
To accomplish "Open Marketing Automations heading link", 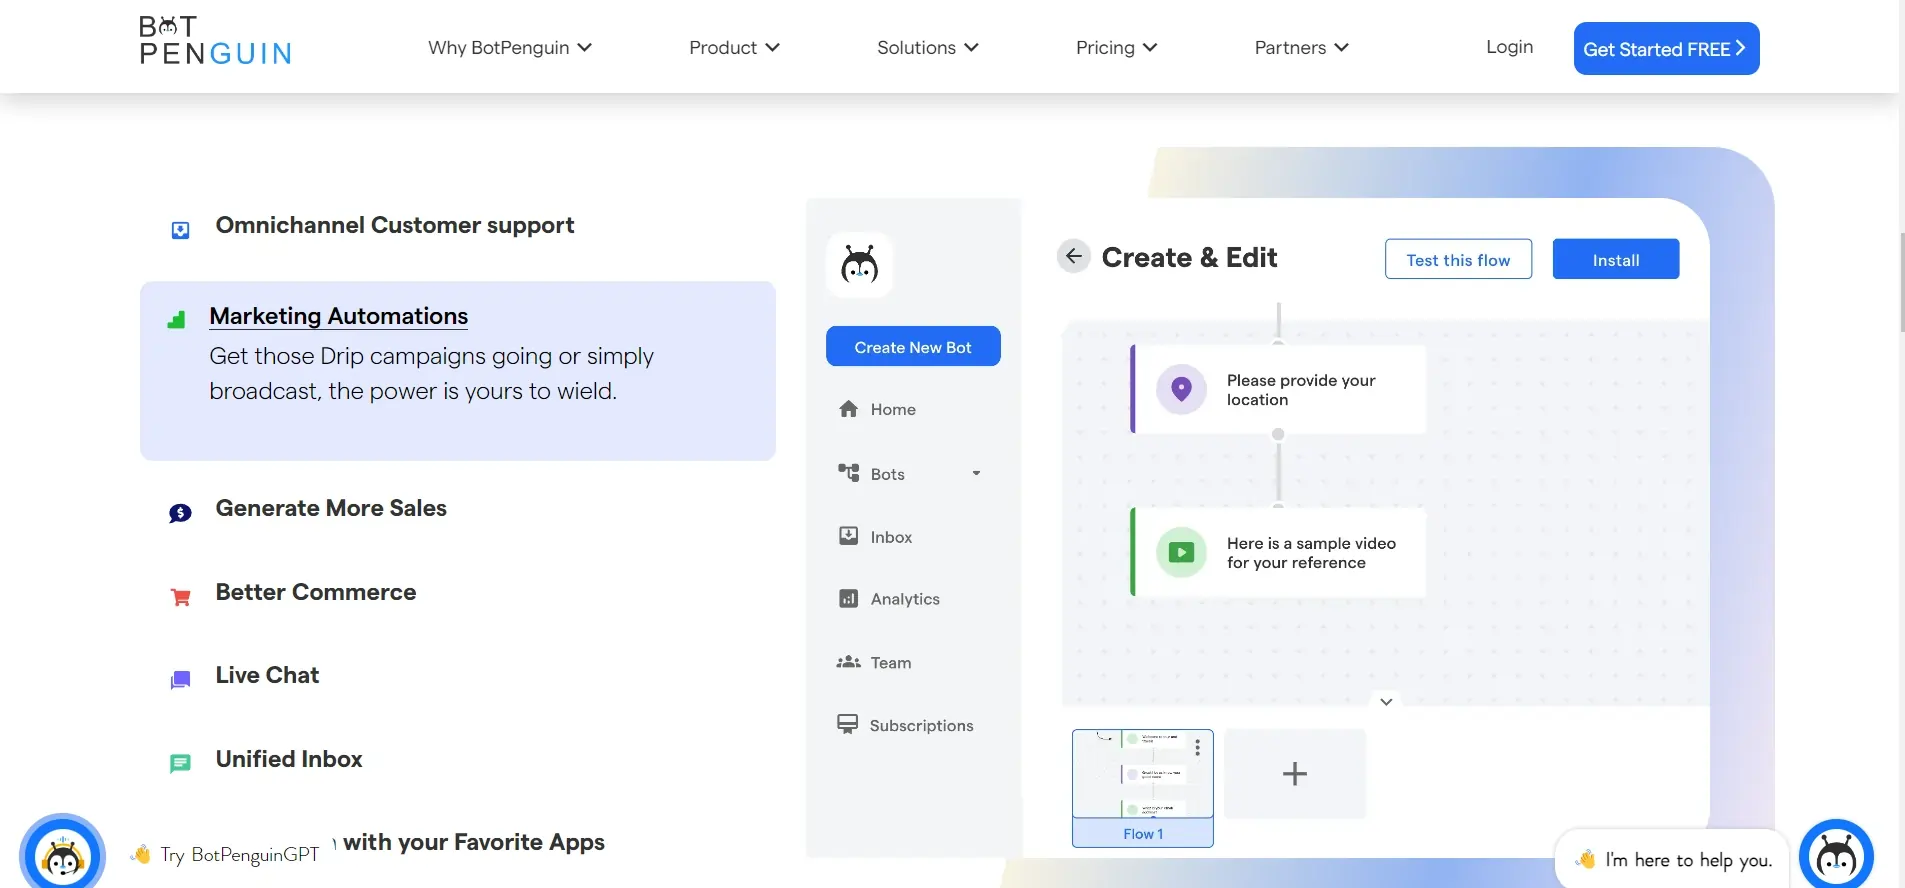I will [338, 316].
